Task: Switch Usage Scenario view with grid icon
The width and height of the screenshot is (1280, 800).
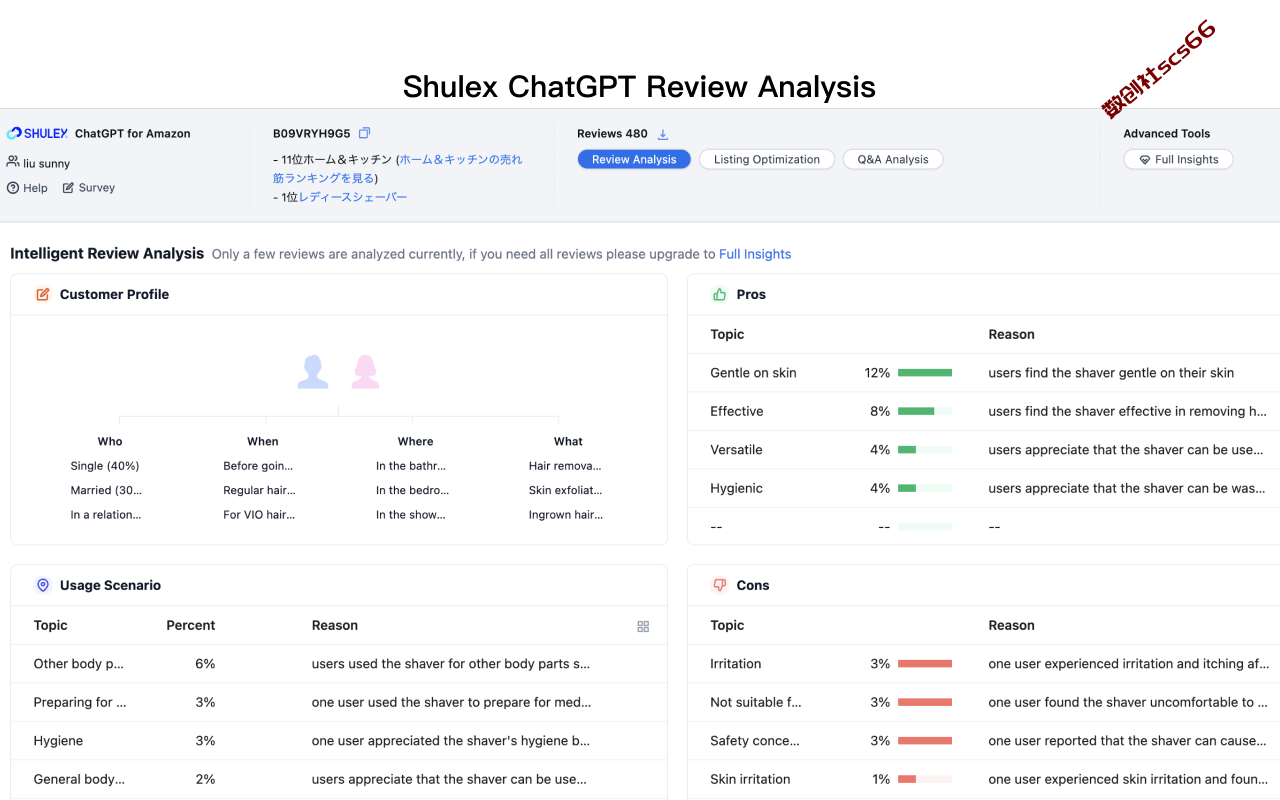Action: [643, 626]
